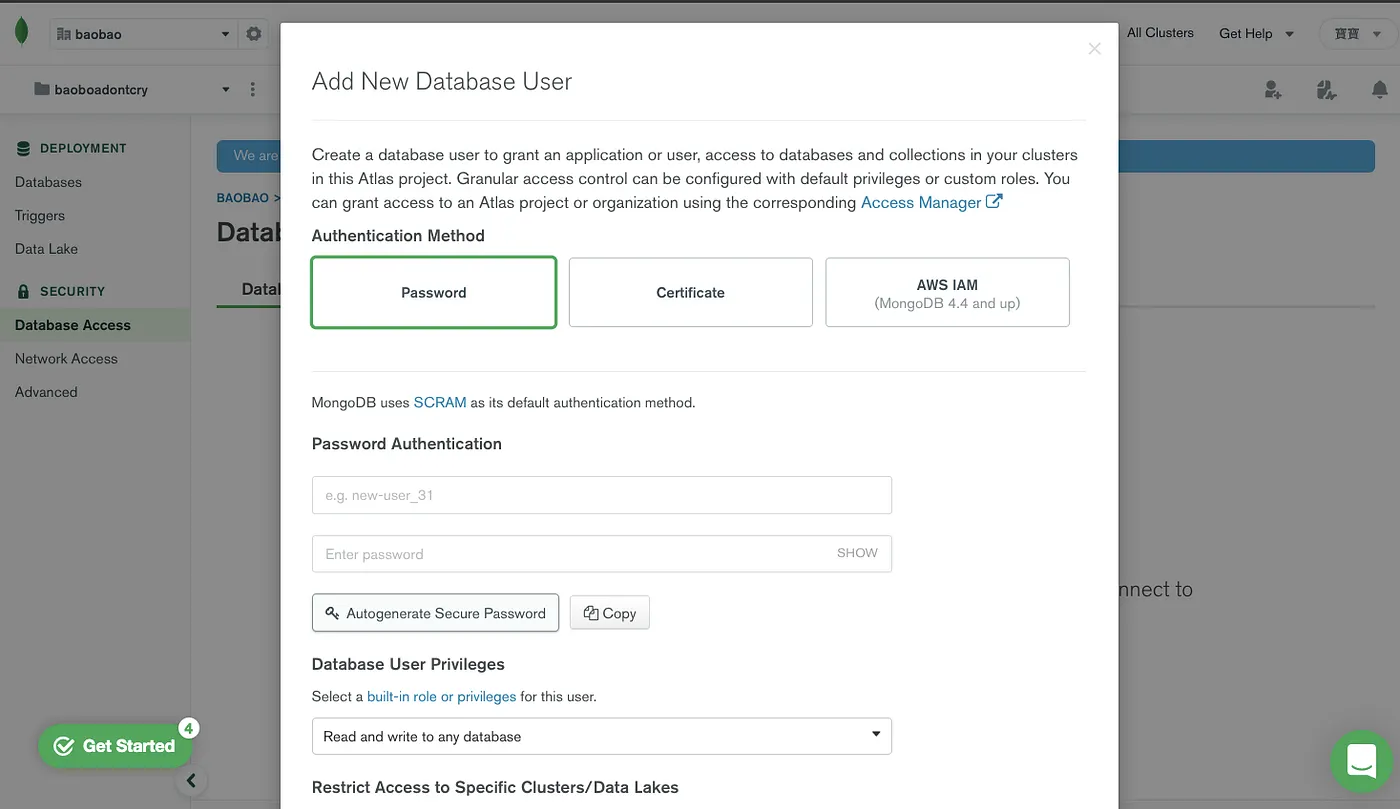
Task: Open the notifications bell
Action: [x=1380, y=90]
